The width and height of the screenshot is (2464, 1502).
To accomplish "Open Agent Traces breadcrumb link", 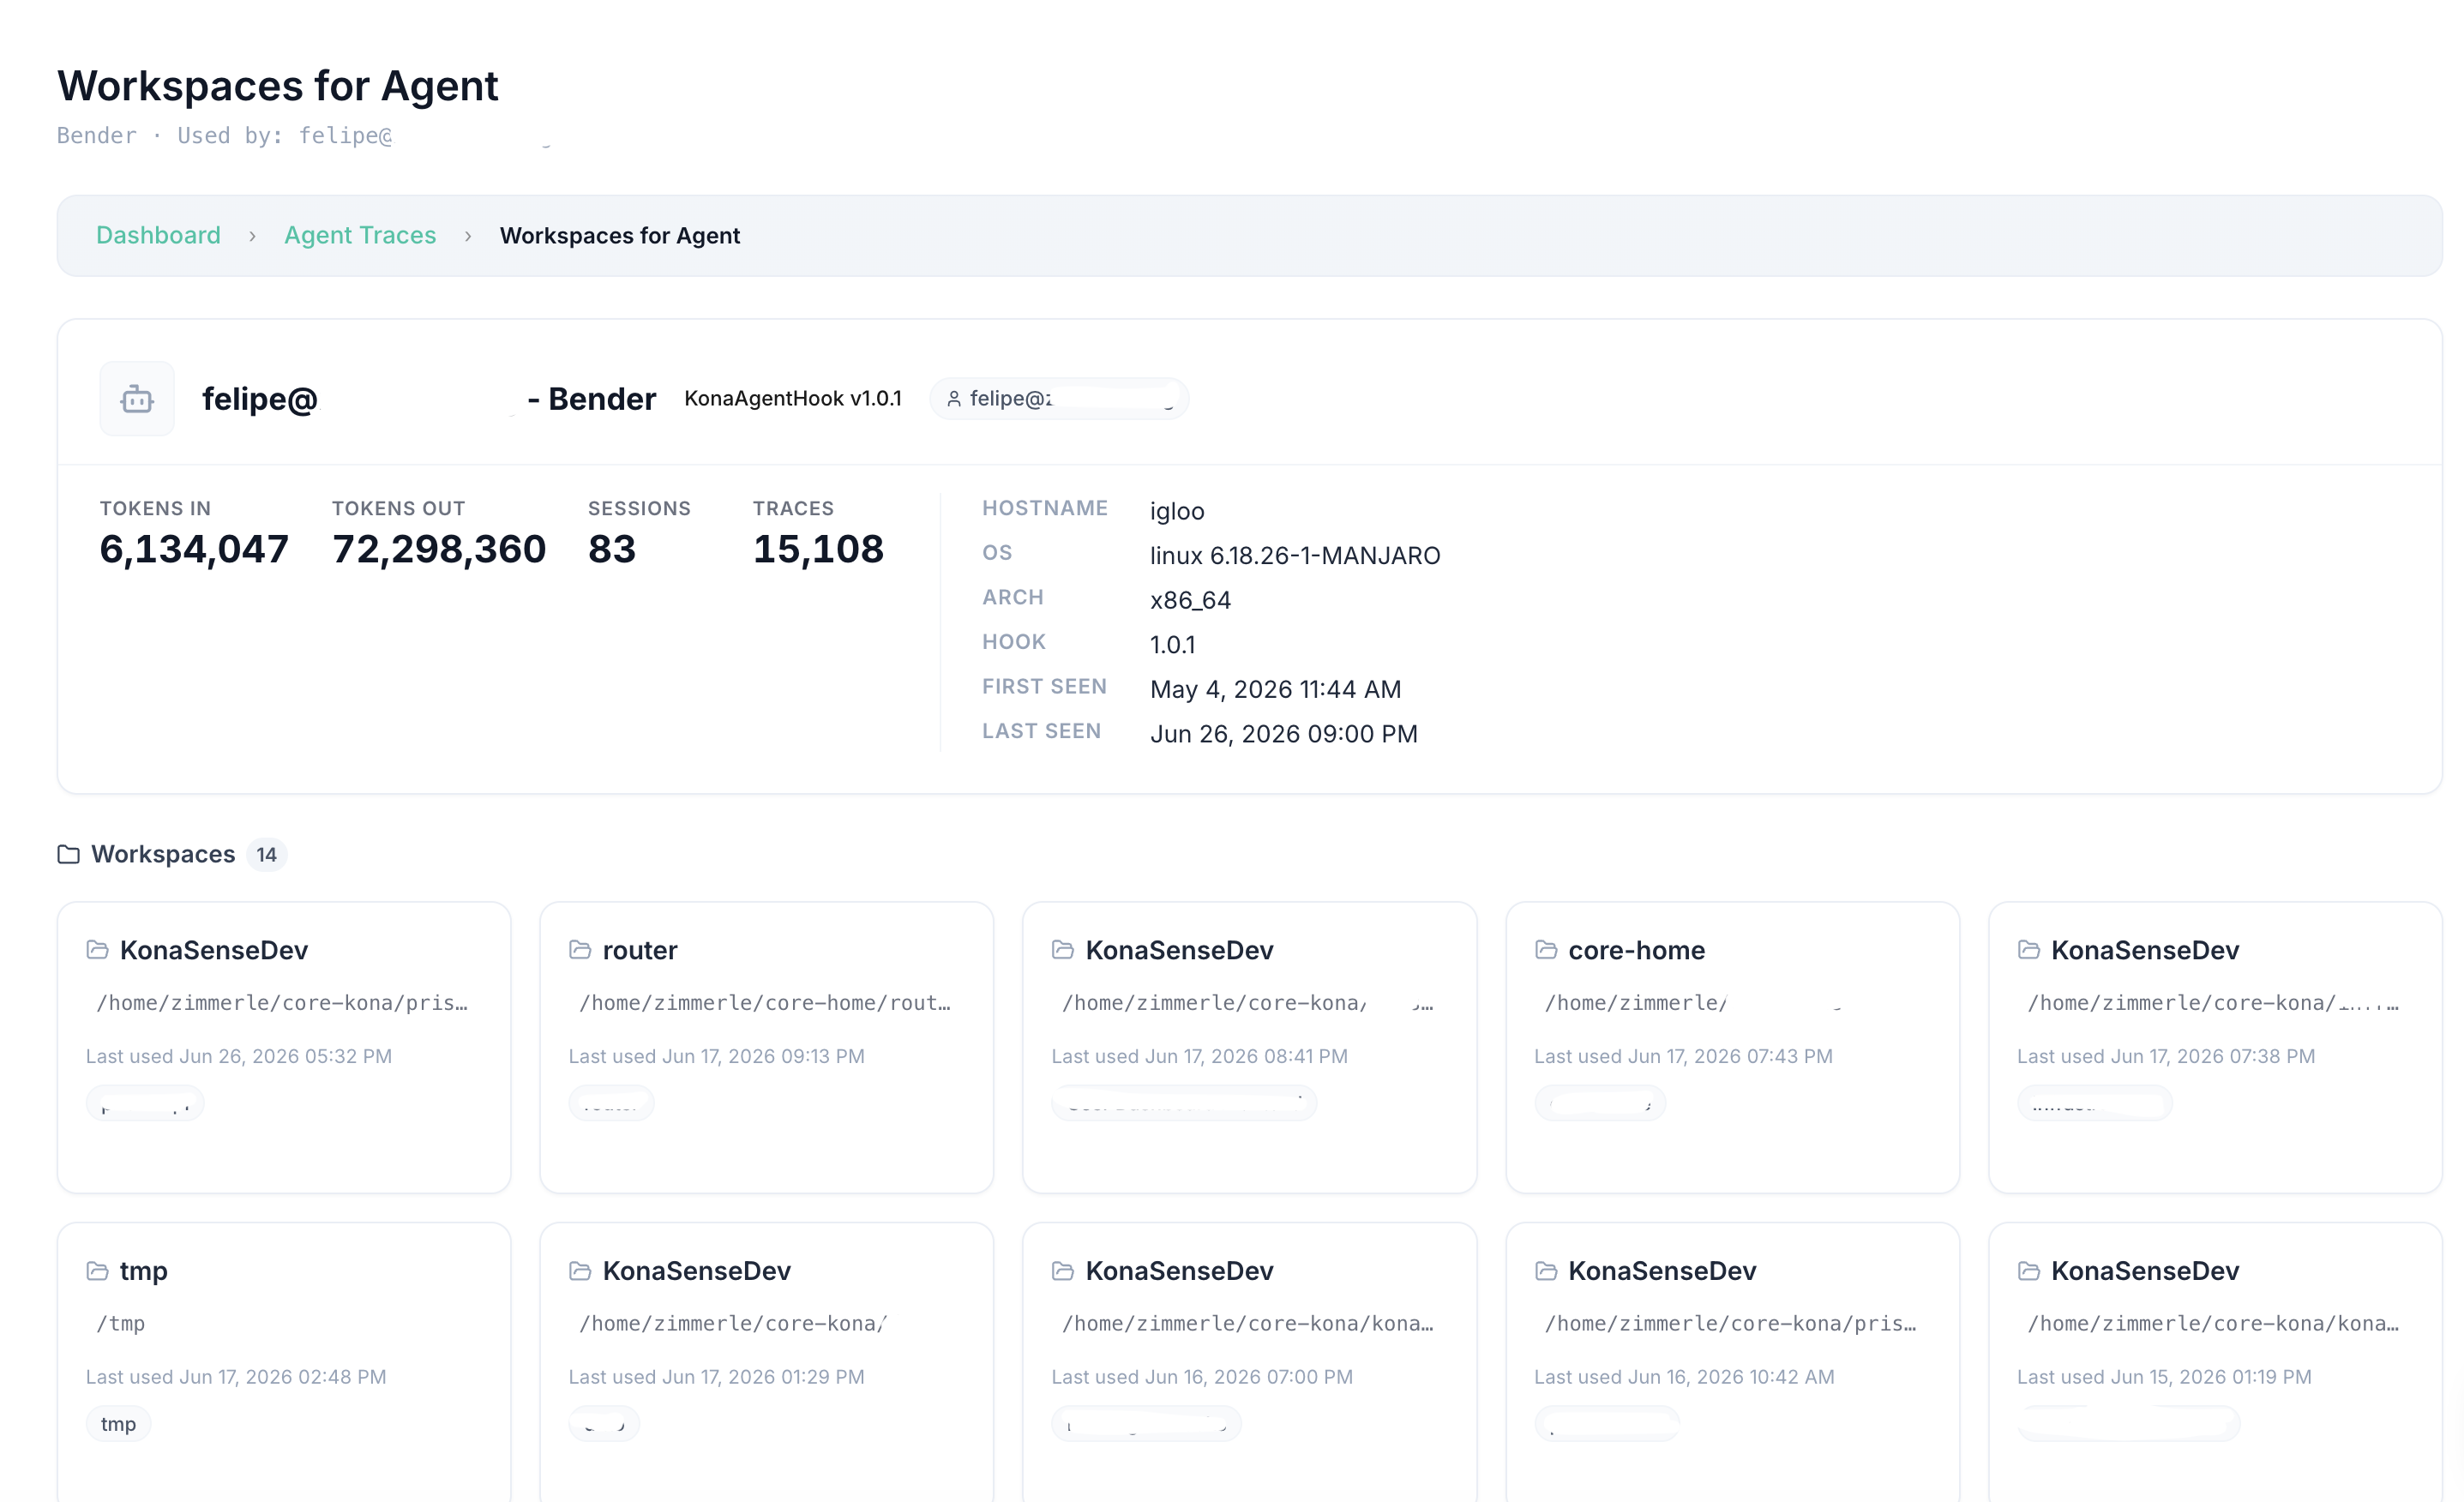I will pos(360,235).
